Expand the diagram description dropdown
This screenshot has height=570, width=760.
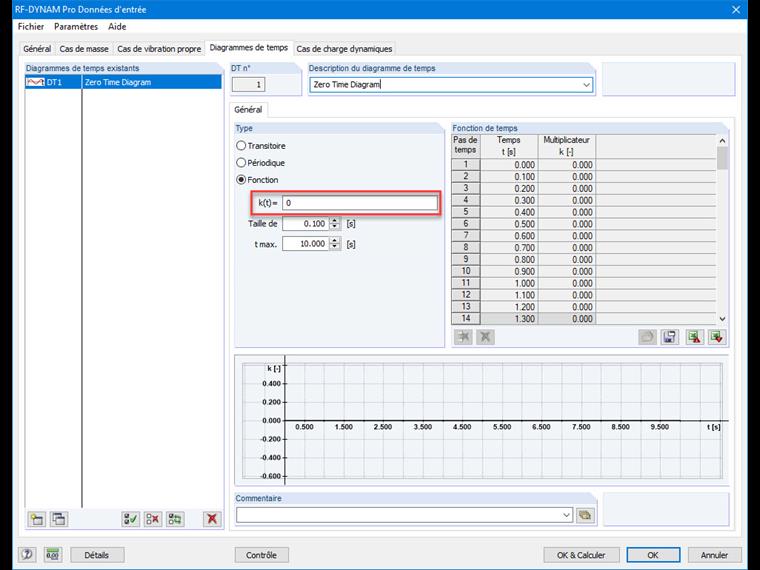[x=586, y=85]
